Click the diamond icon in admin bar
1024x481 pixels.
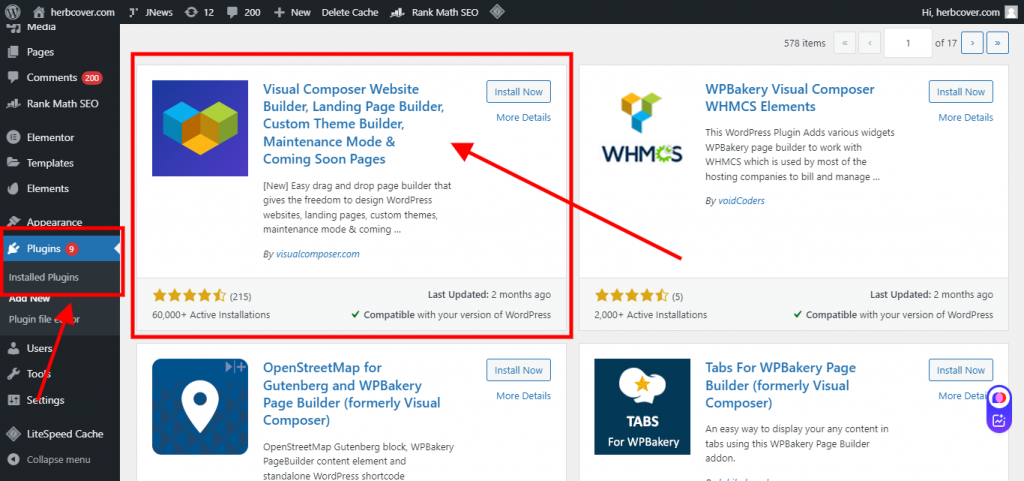coord(496,12)
